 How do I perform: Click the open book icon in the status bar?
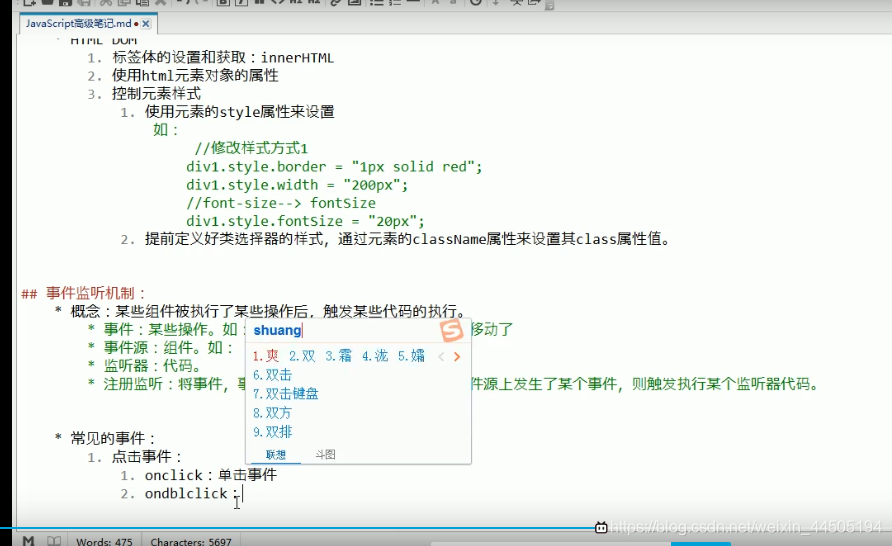click(54, 541)
